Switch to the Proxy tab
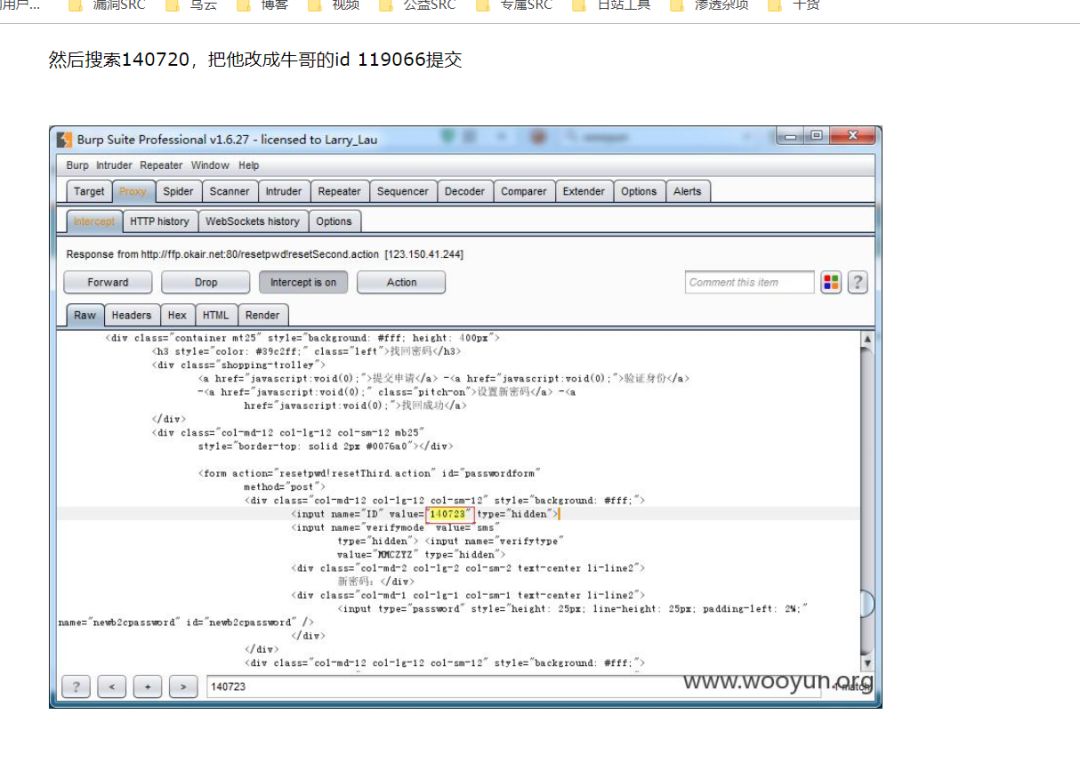This screenshot has height=763, width=1080. [x=132, y=191]
